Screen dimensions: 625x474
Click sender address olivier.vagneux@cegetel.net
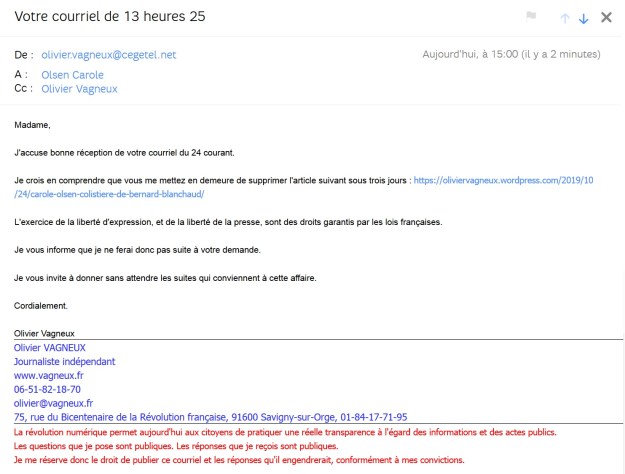coord(108,55)
